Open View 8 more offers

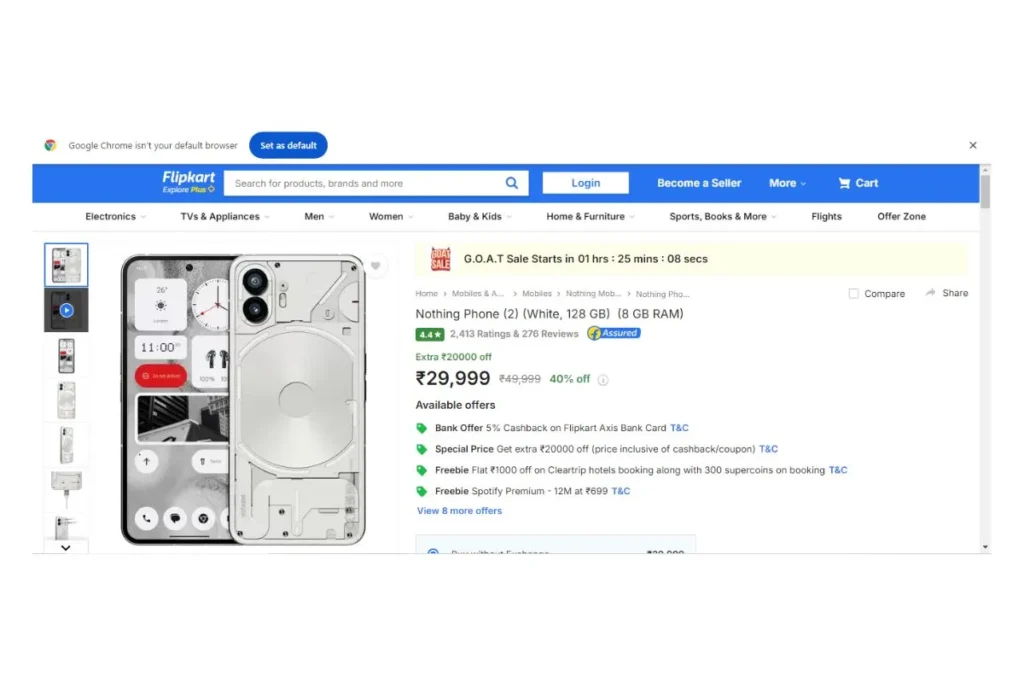pyautogui.click(x=459, y=511)
